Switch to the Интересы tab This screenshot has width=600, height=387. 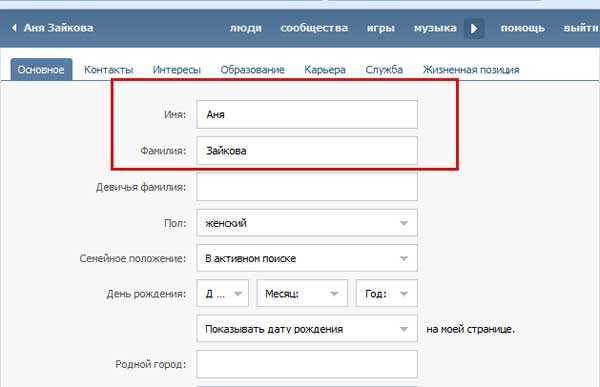tap(177, 70)
